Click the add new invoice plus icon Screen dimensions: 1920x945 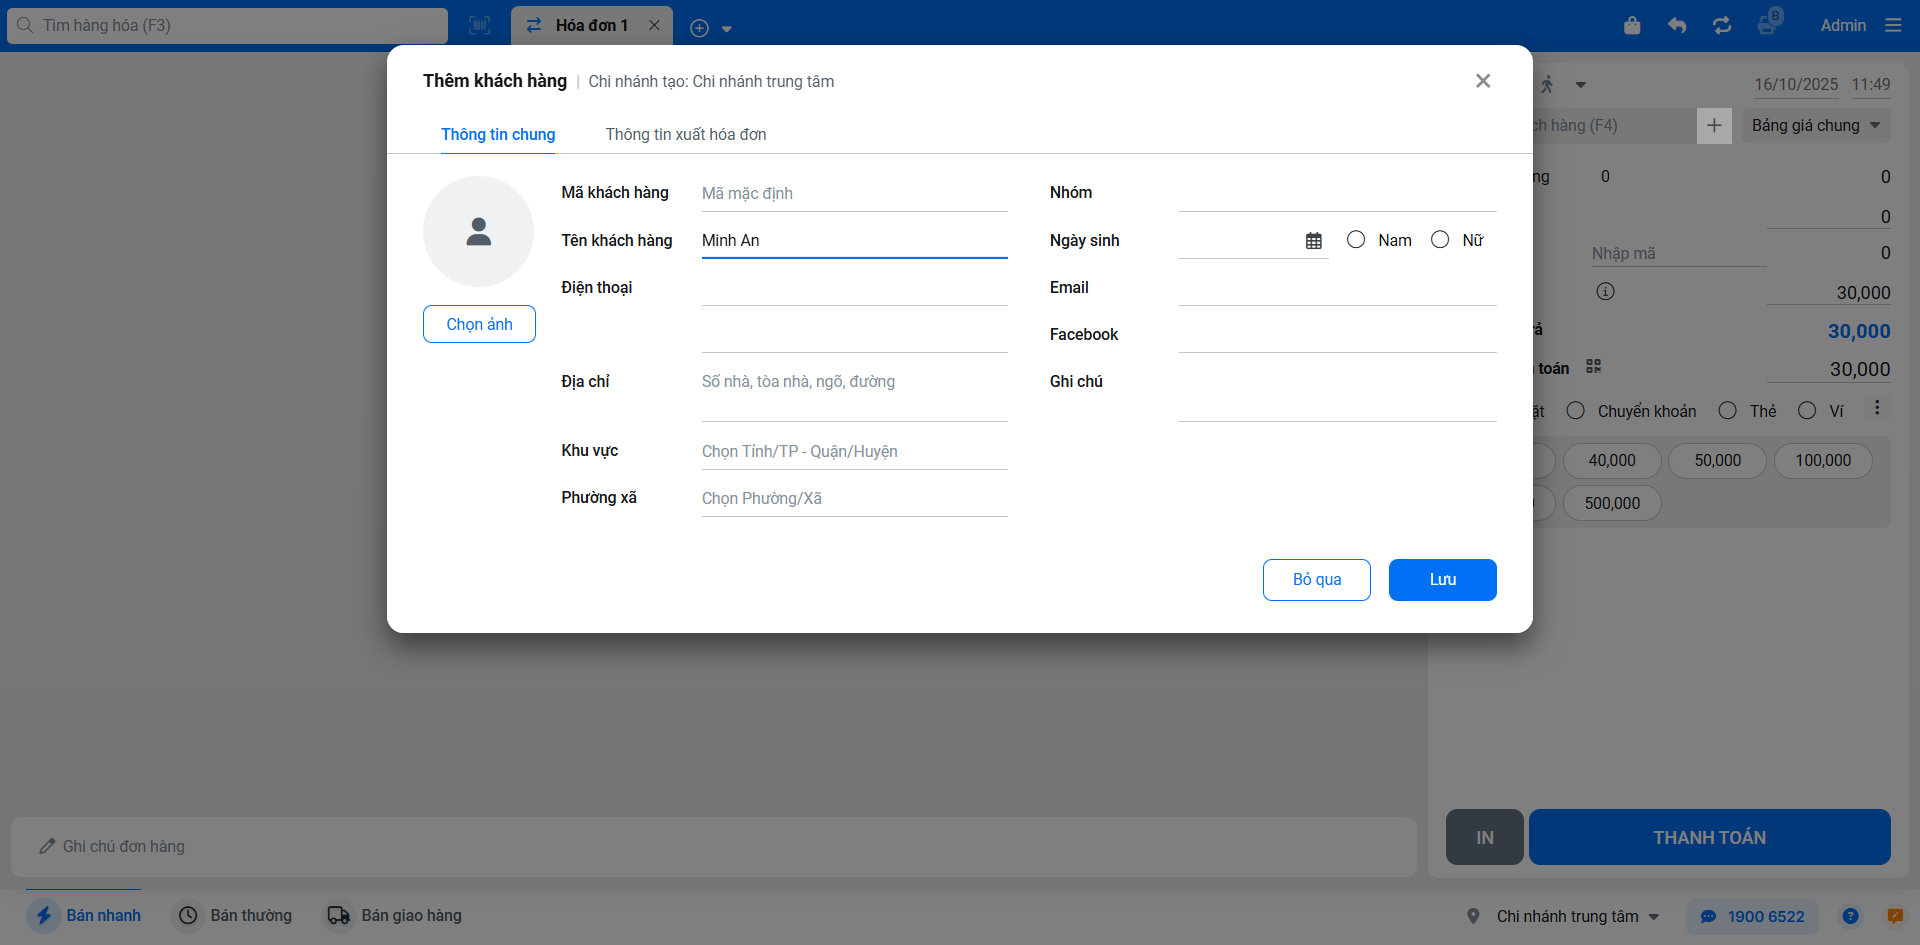tap(700, 28)
